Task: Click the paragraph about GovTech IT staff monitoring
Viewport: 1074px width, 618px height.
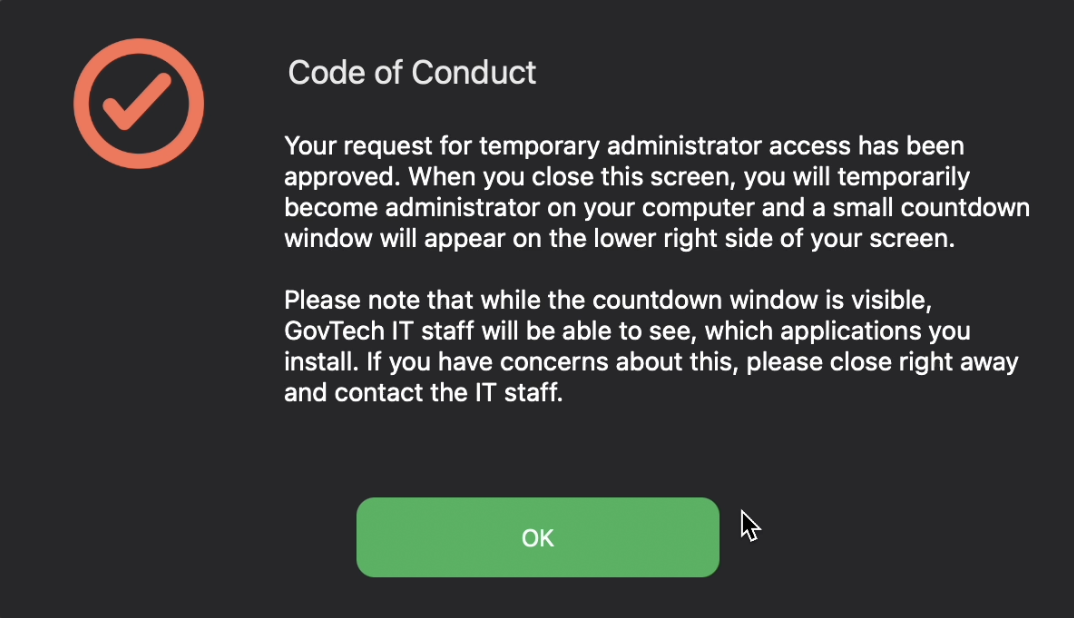Action: (x=651, y=346)
